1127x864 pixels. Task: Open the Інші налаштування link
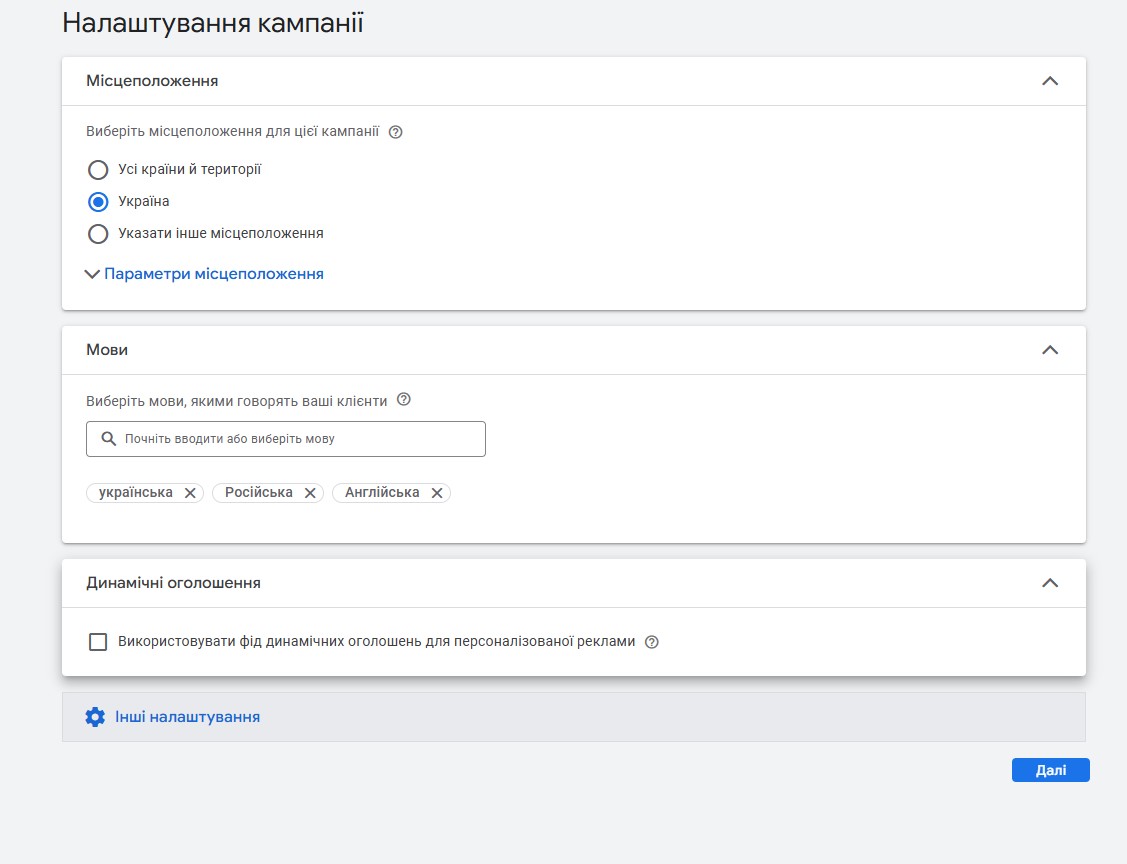tap(187, 717)
